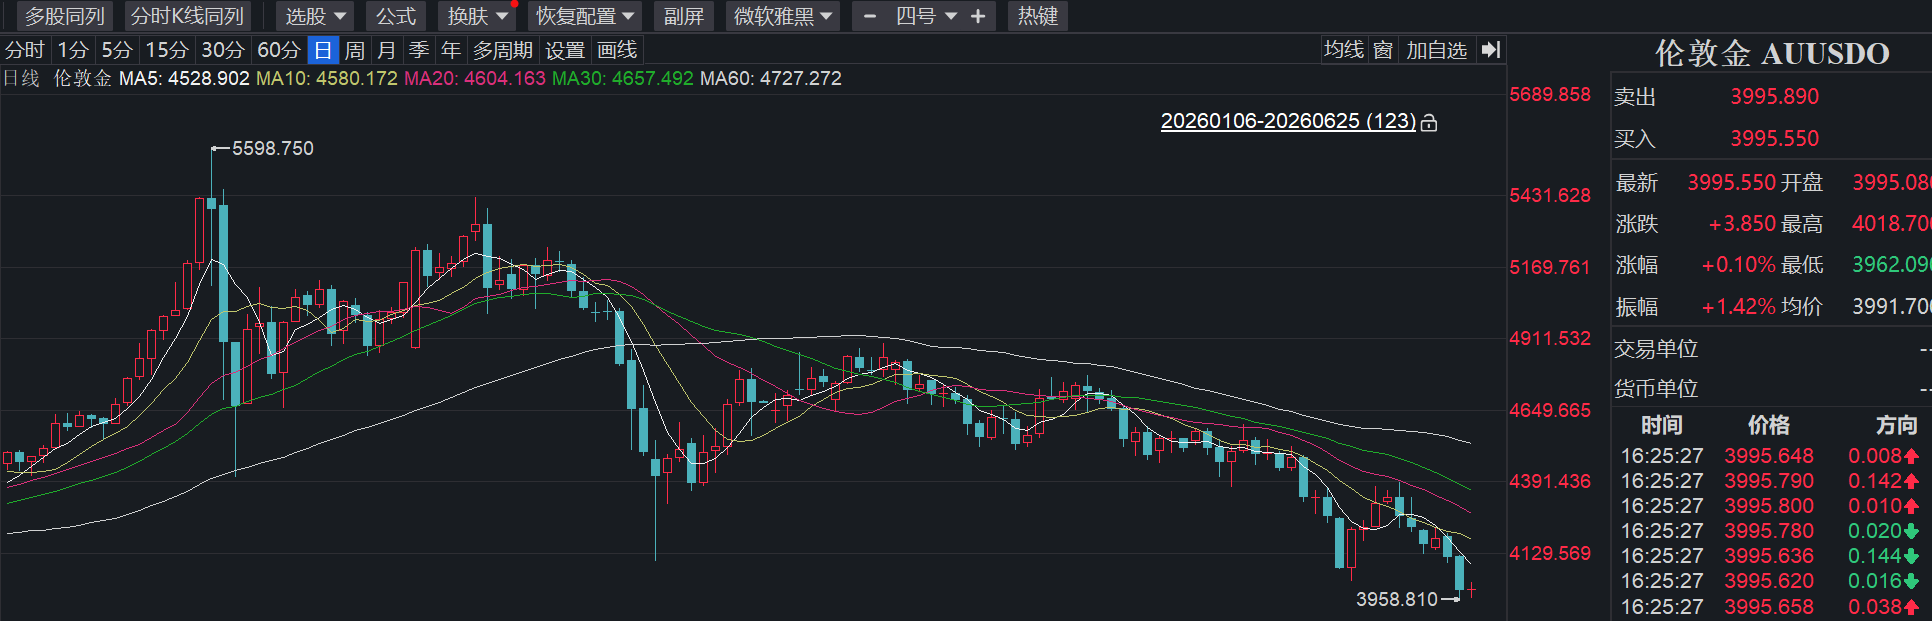Open the 微软雅黑 font dropdown

(783, 16)
